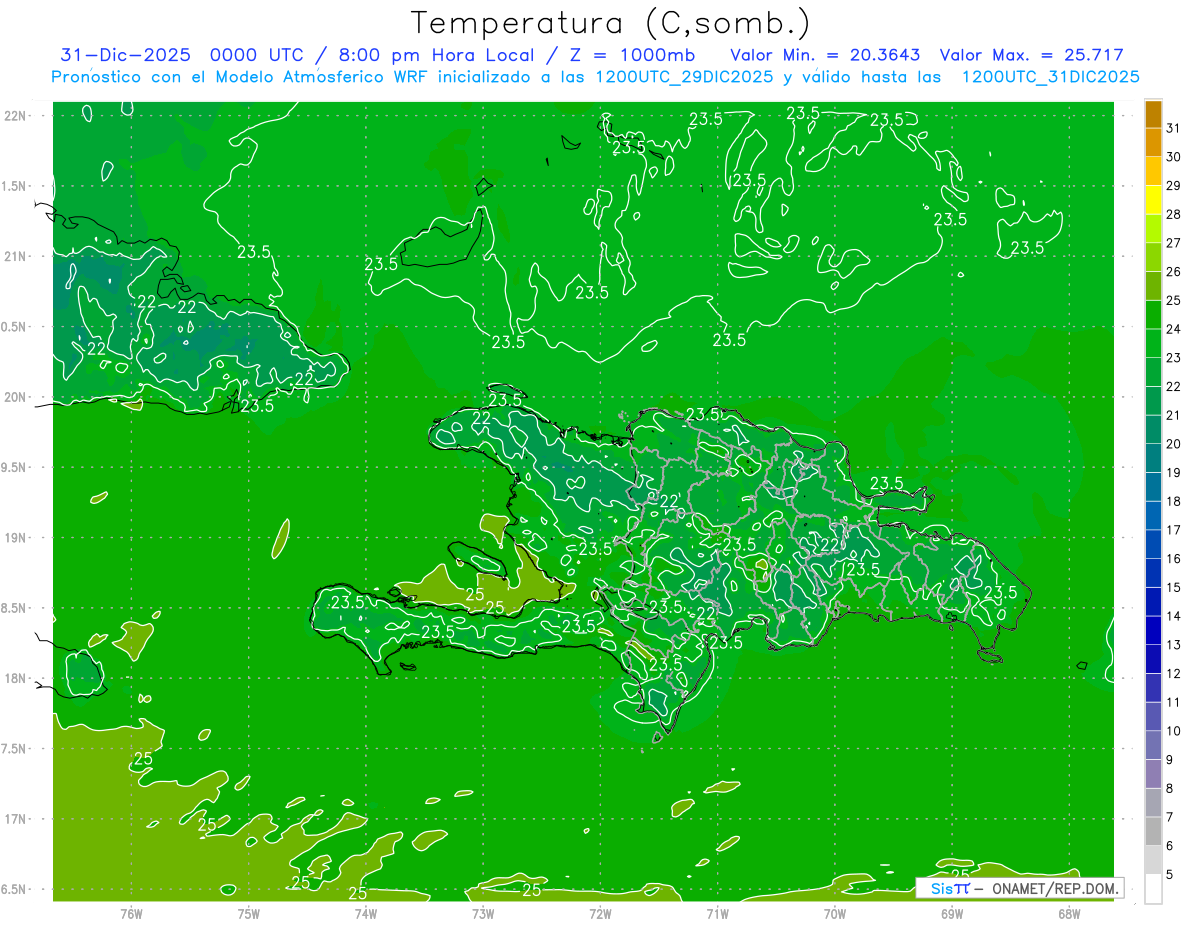Click the "22N" latitude axis label
1200x927 pixels.
15,116
